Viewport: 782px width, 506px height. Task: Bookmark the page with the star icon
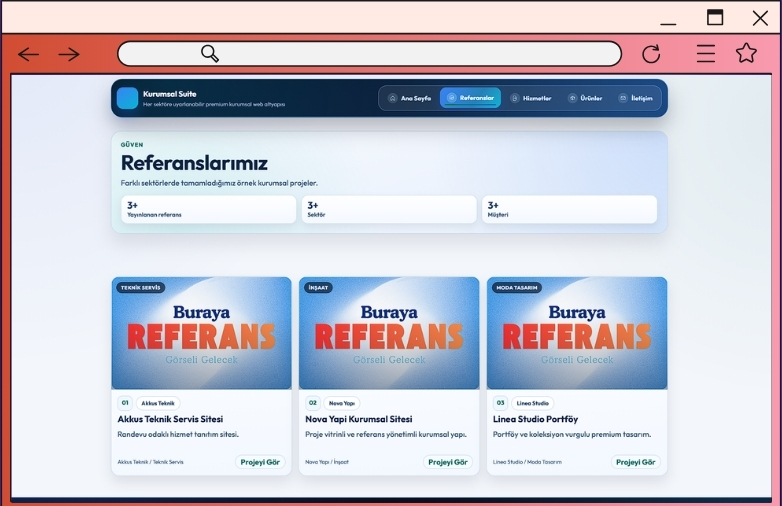pyautogui.click(x=746, y=54)
